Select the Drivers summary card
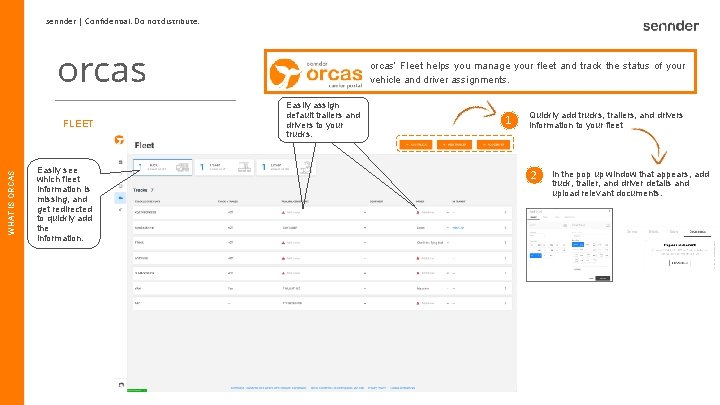Screen dimensions: 720x405 coord(286,167)
